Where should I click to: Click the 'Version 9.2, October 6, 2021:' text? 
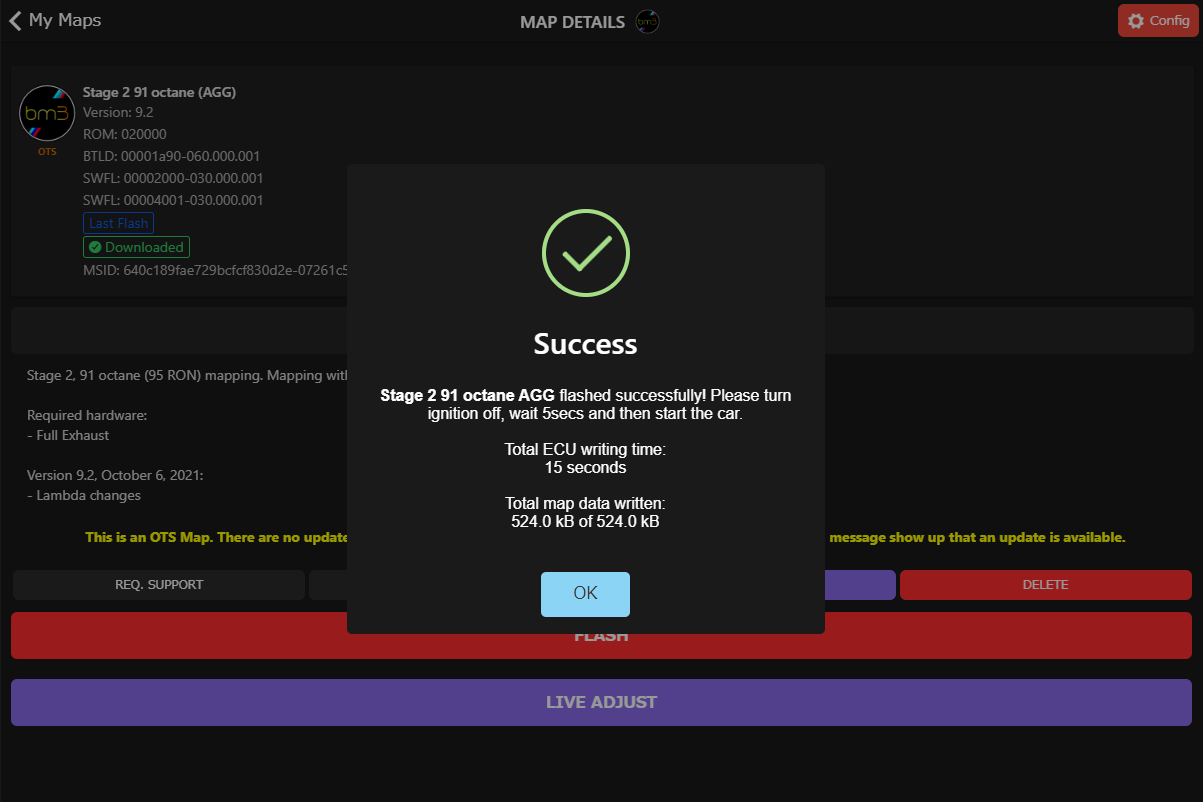point(115,475)
